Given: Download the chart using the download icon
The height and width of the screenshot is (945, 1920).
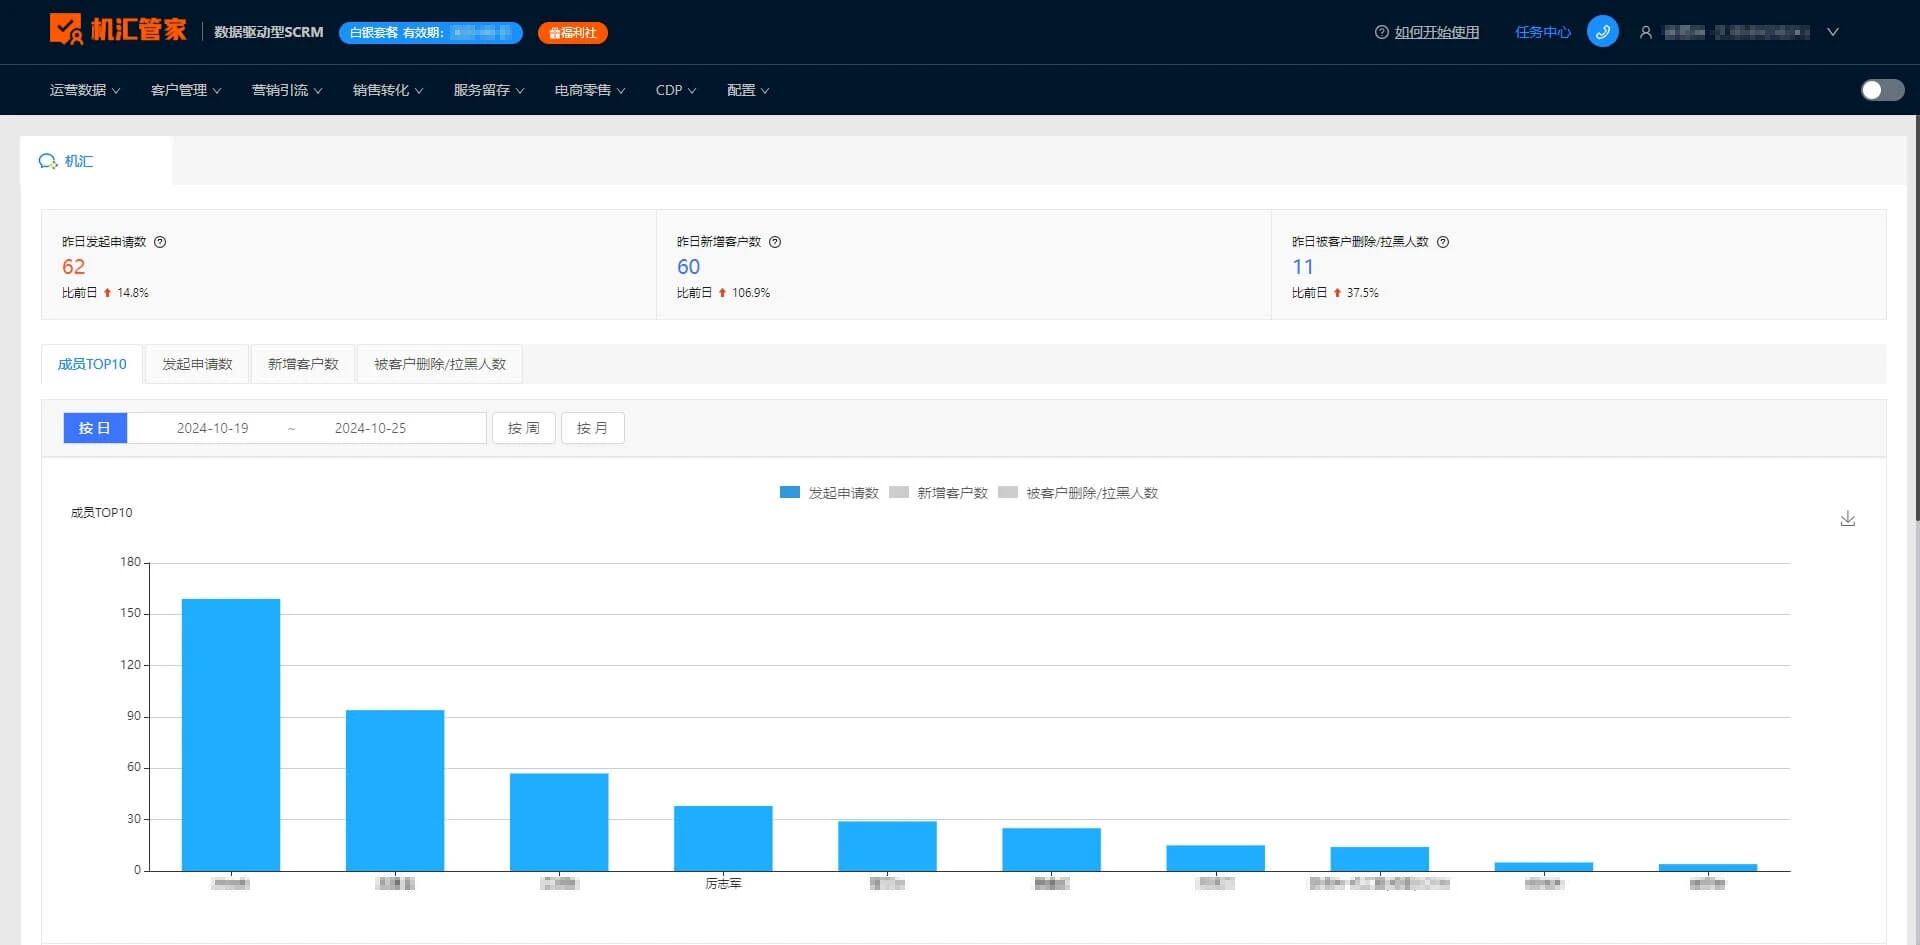Looking at the screenshot, I should tap(1847, 518).
